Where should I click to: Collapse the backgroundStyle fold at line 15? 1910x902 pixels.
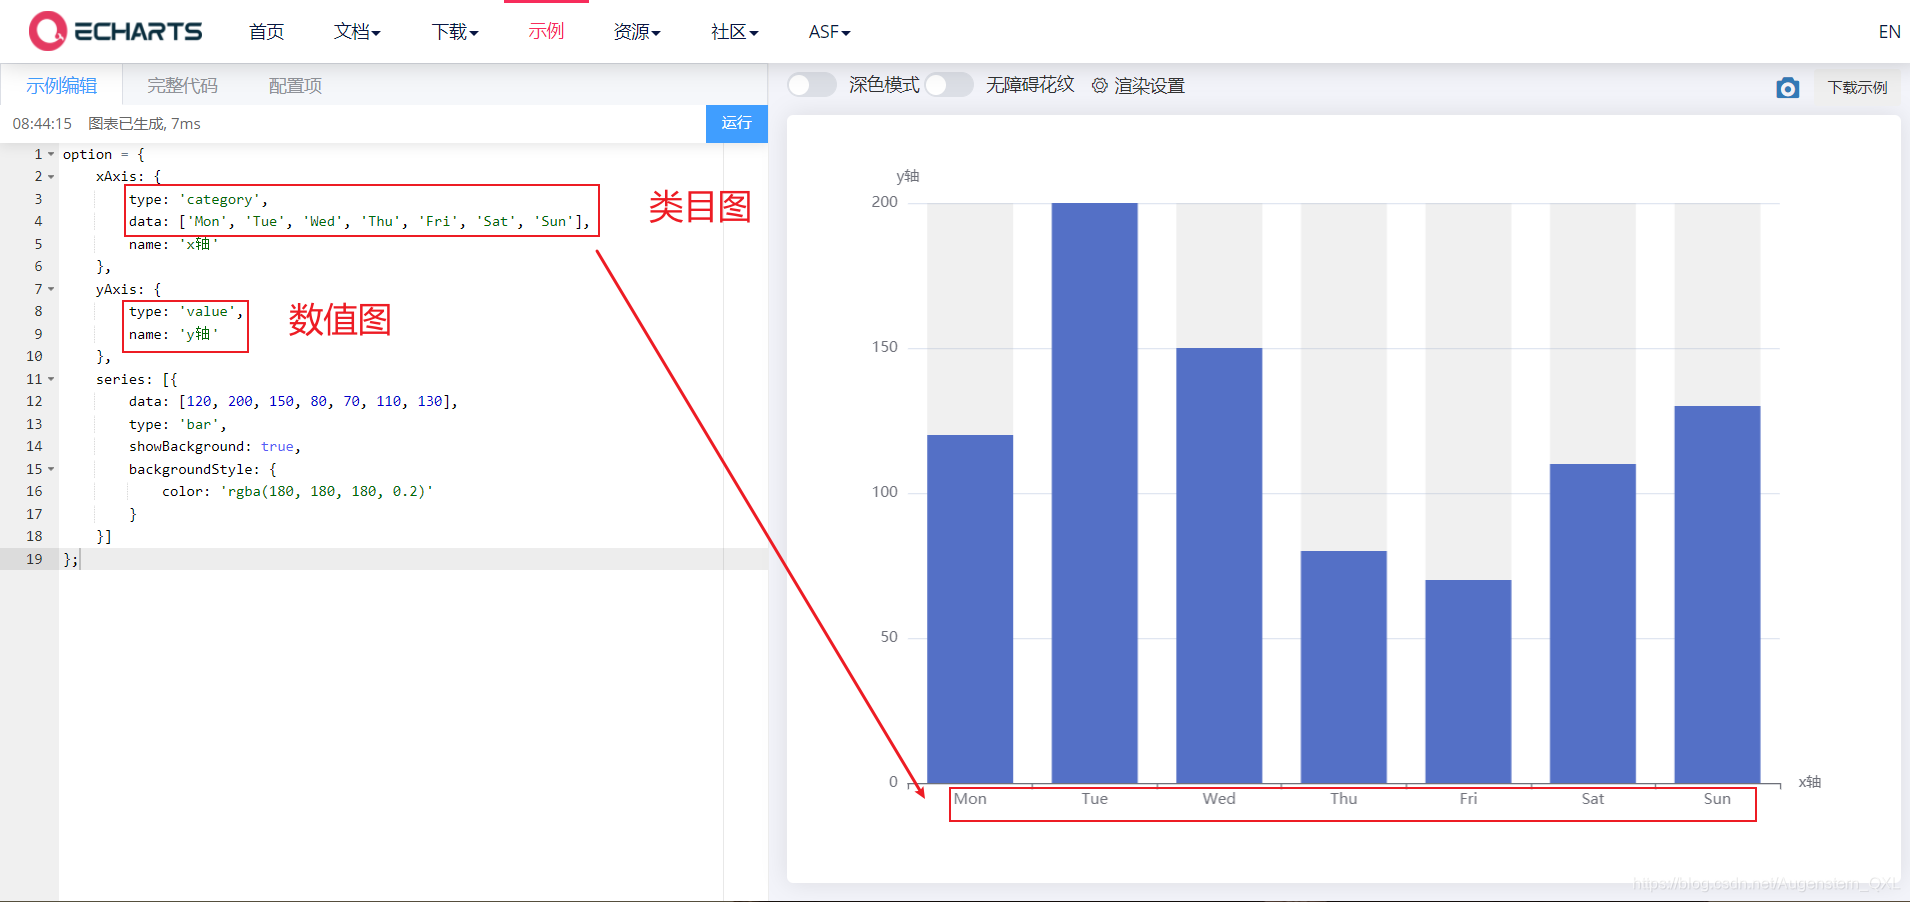coord(51,469)
